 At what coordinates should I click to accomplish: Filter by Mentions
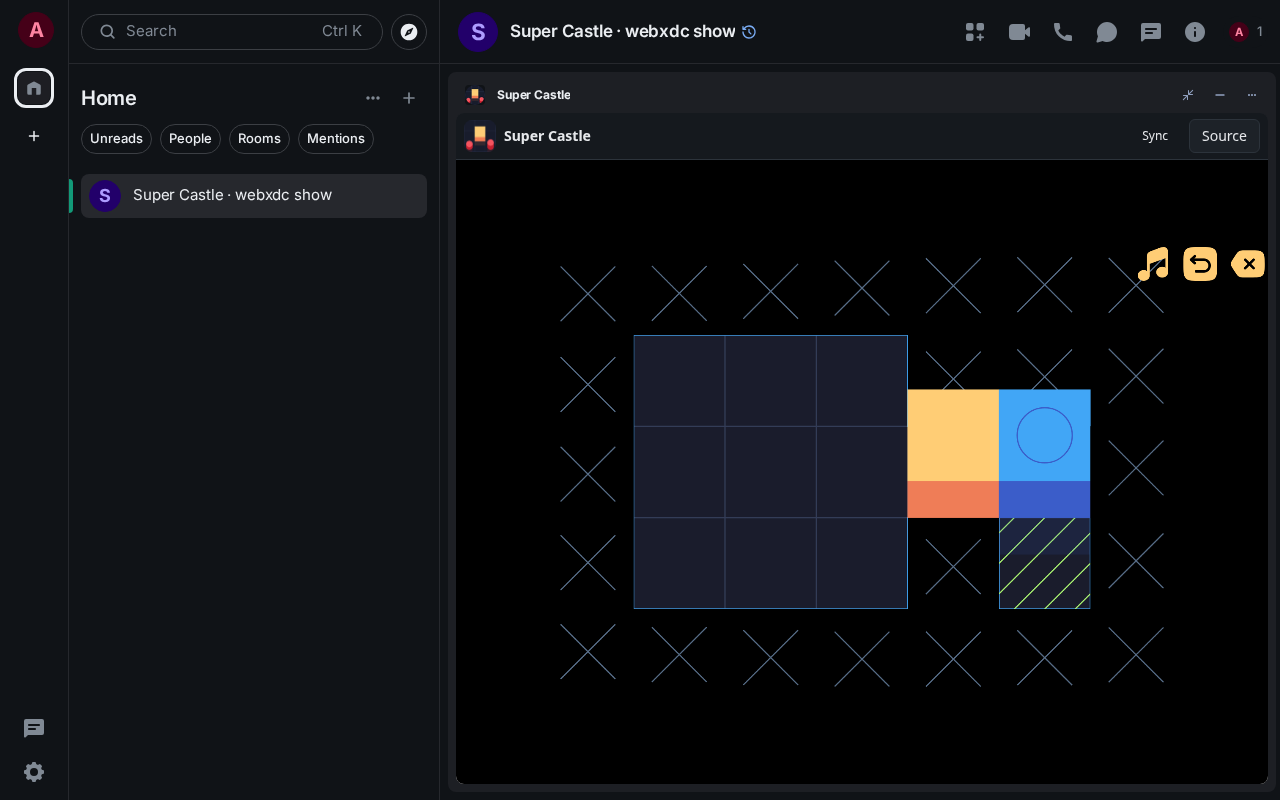(336, 139)
